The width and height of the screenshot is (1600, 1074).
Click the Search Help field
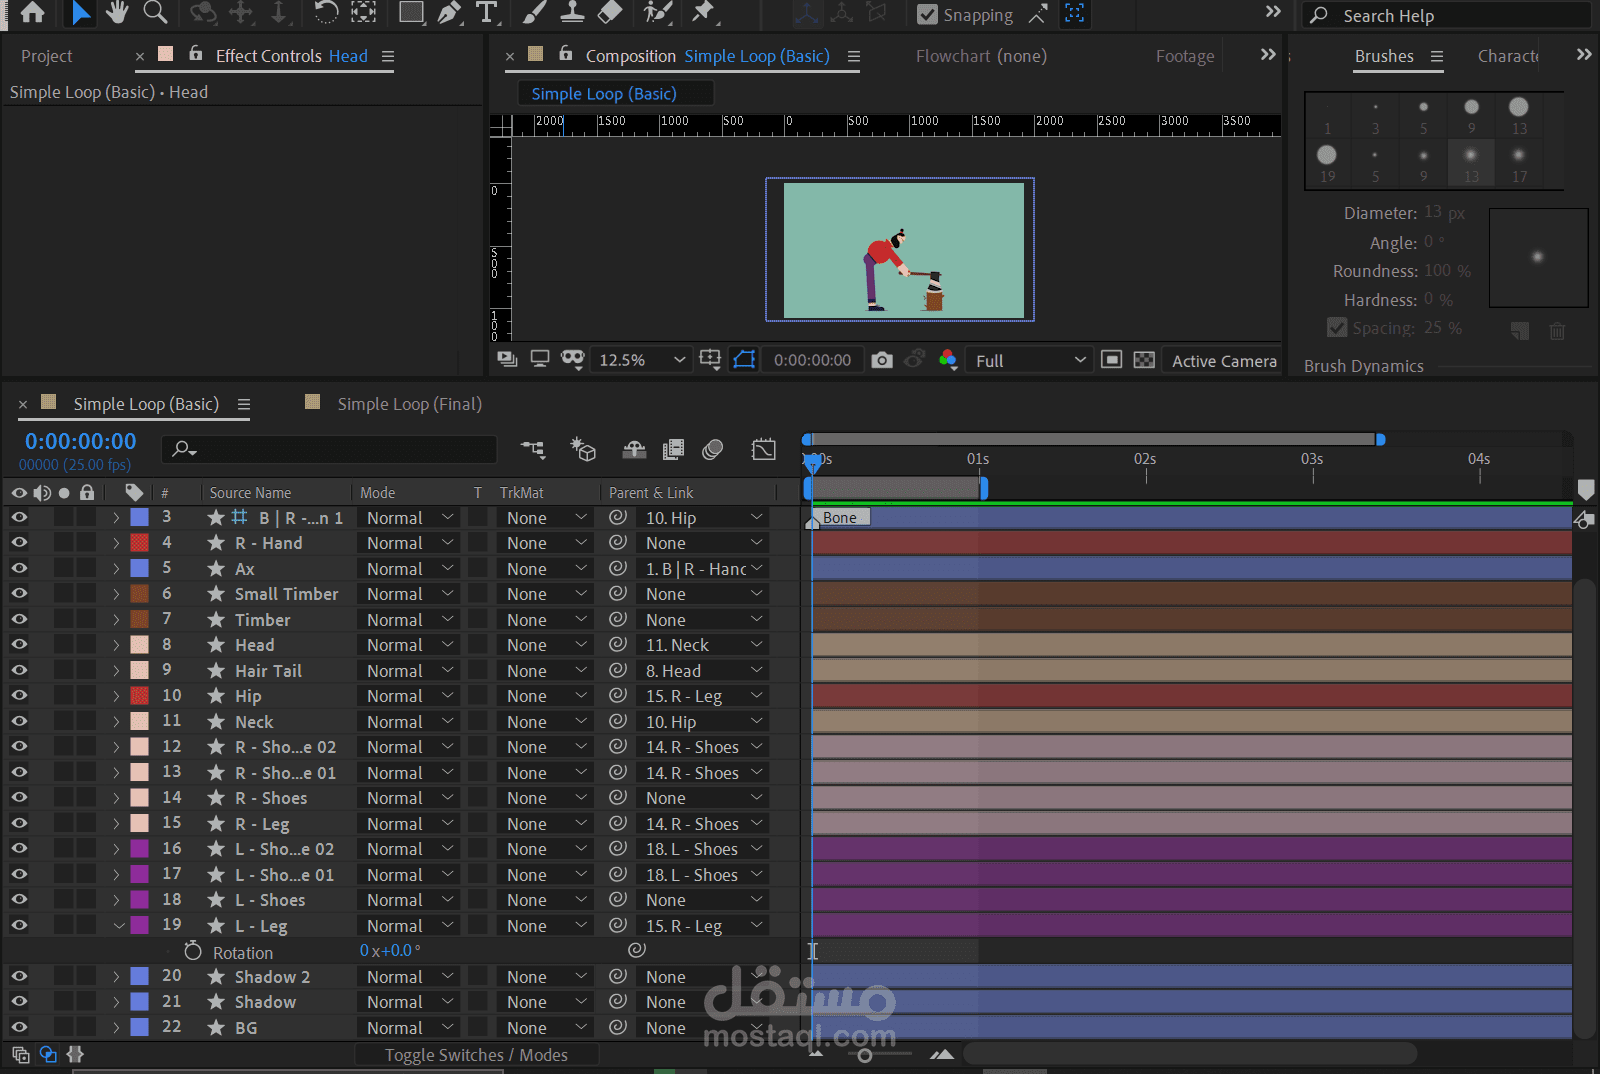click(1445, 15)
